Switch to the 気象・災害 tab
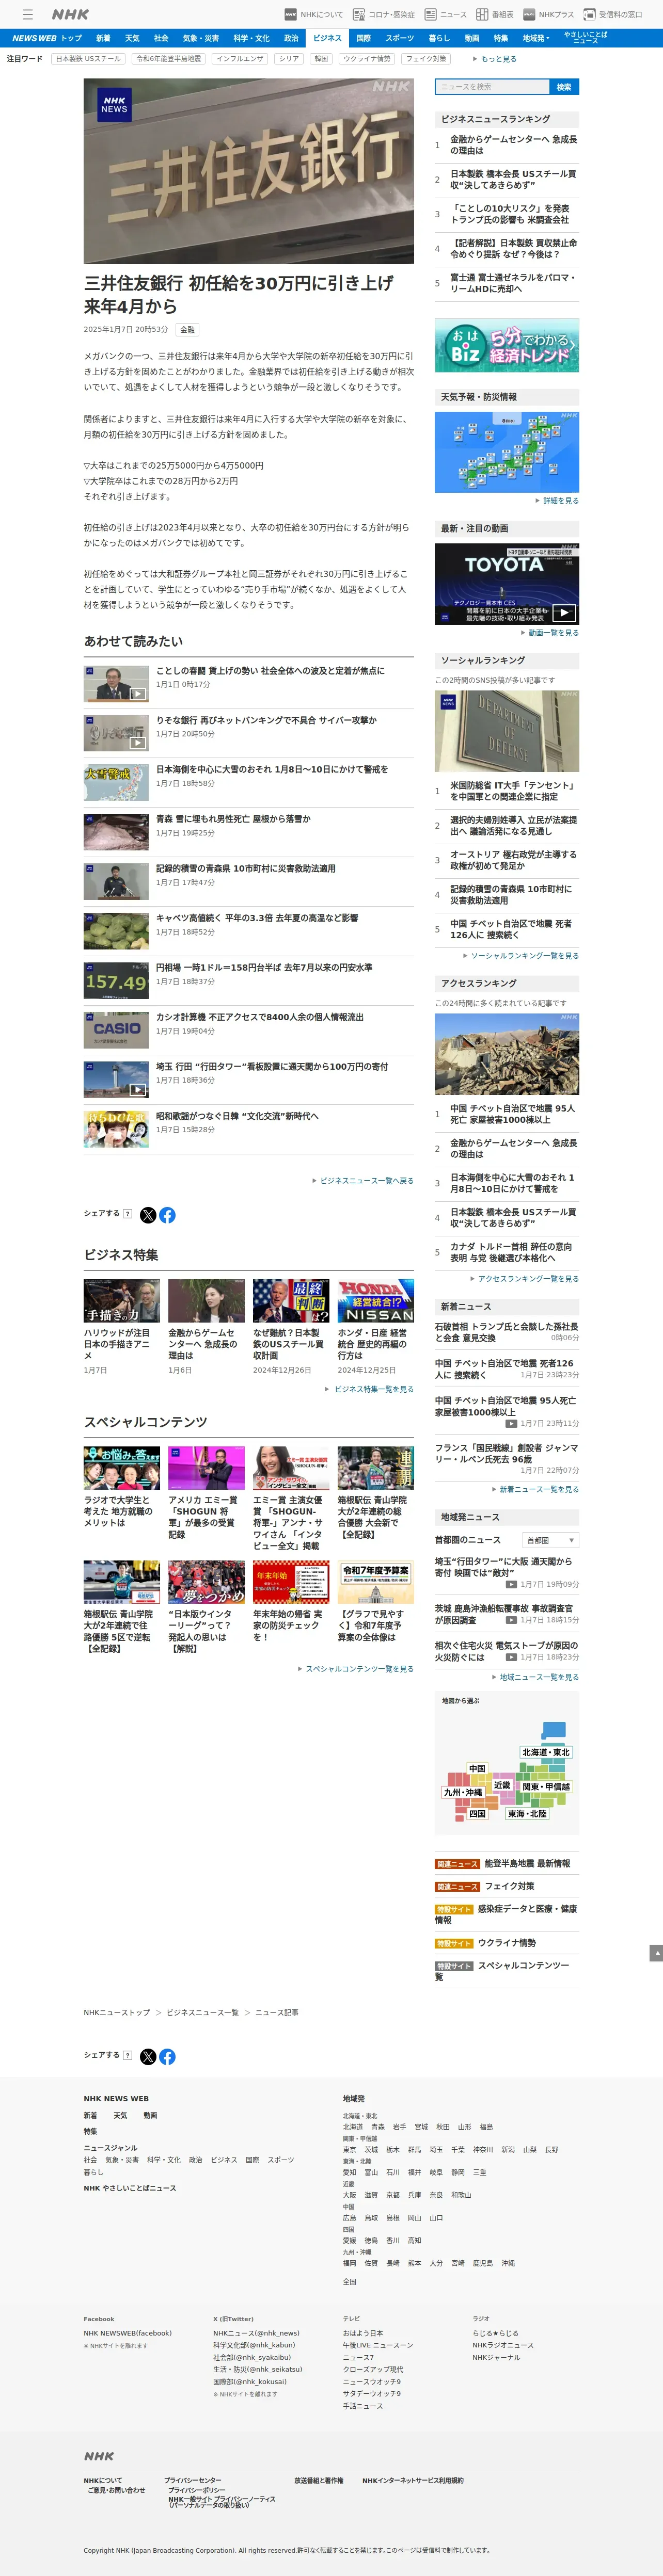This screenshot has height=2576, width=663. pos(200,38)
